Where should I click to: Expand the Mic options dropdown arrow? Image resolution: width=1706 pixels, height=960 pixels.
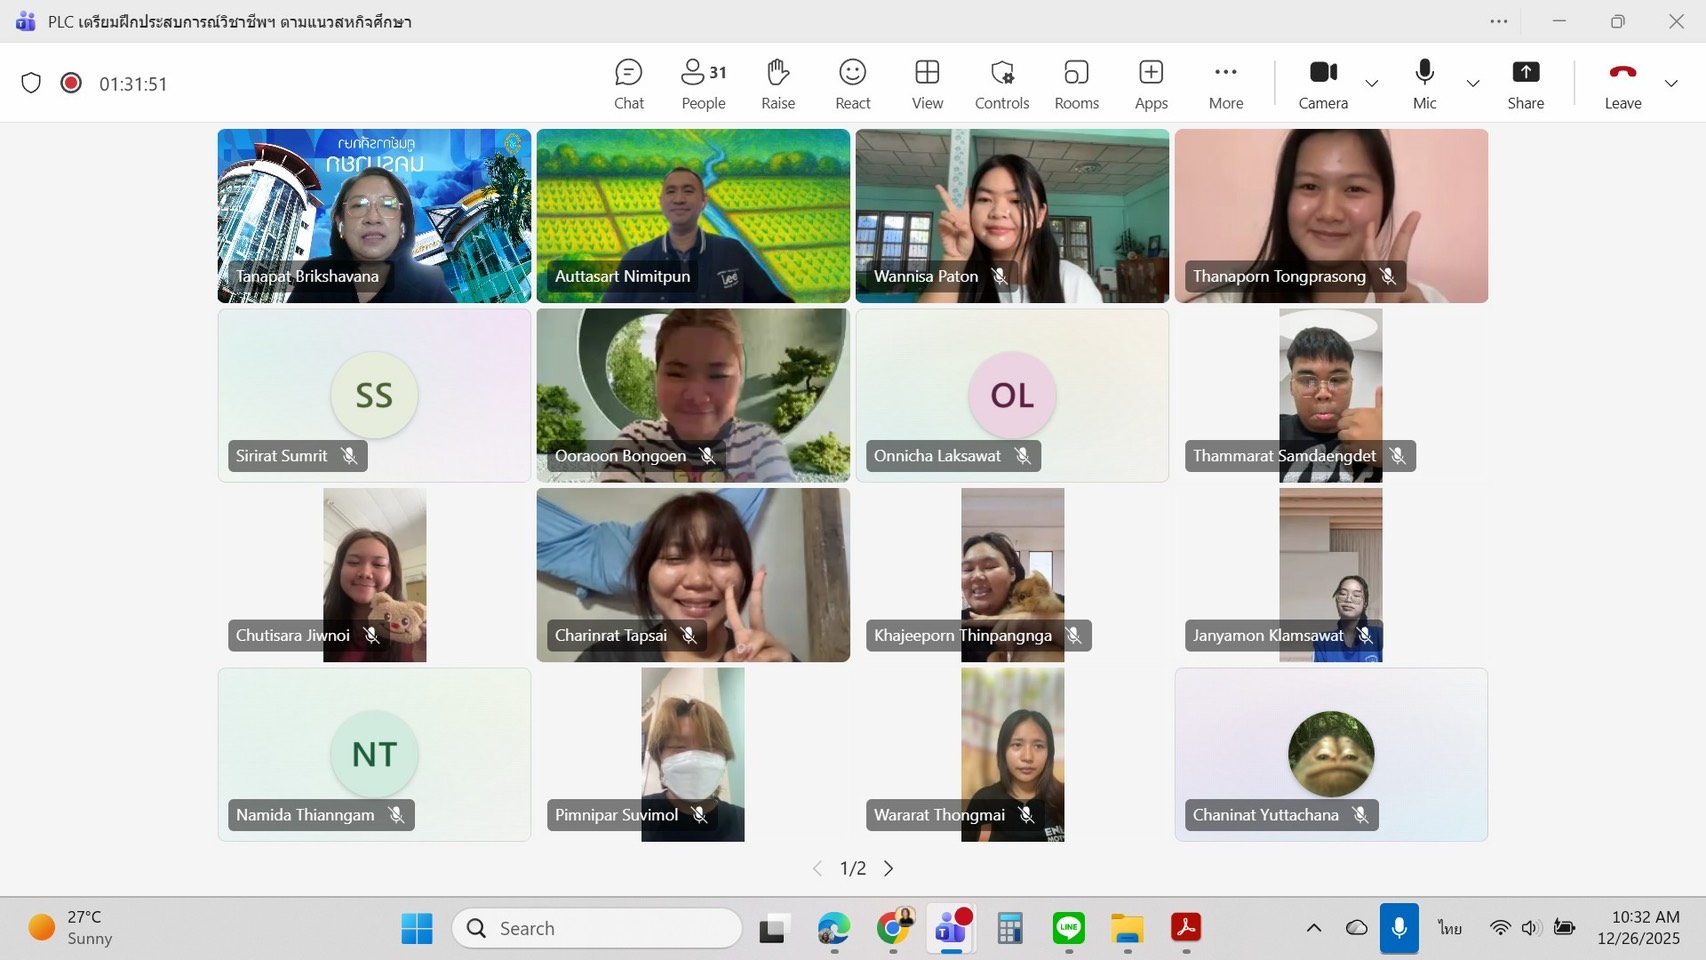[1472, 84]
